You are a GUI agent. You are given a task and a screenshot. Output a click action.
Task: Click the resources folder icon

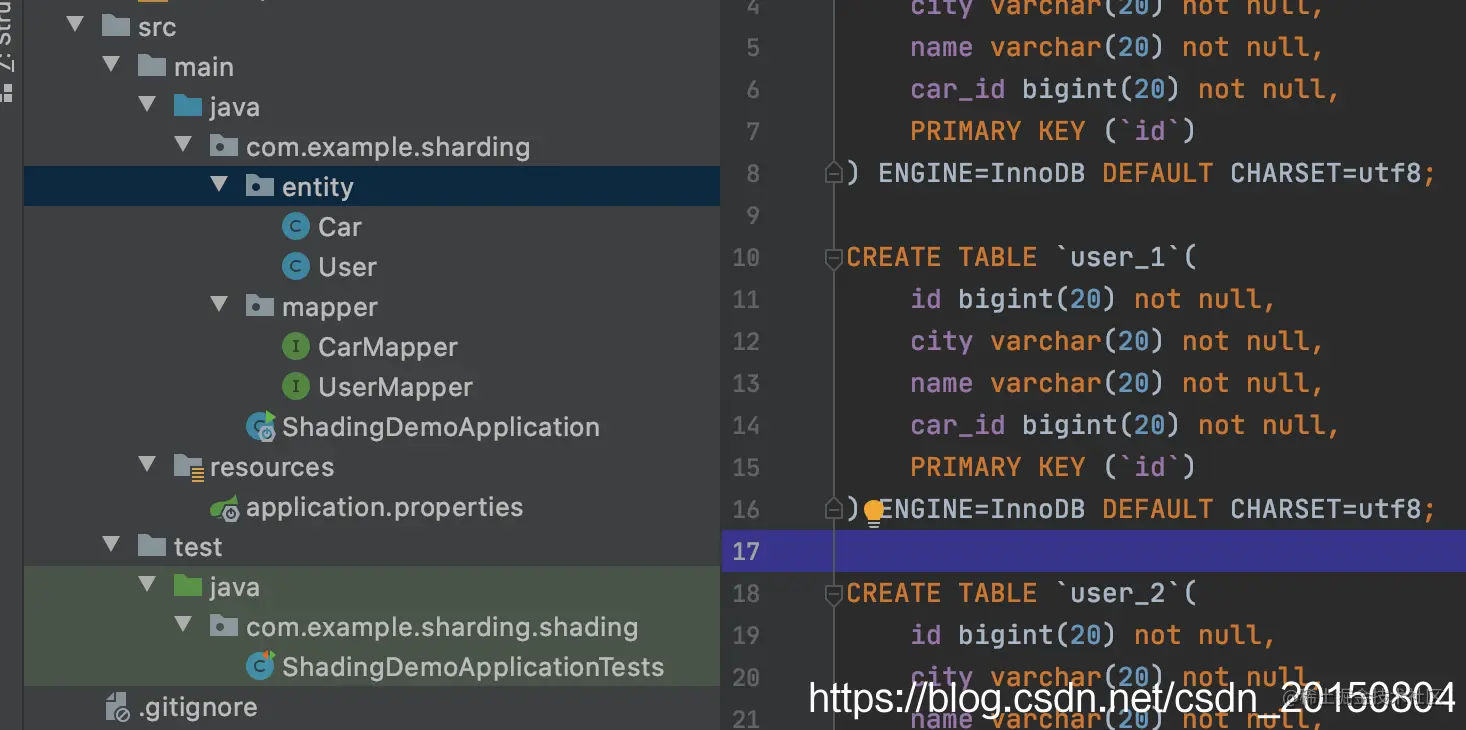(188, 466)
